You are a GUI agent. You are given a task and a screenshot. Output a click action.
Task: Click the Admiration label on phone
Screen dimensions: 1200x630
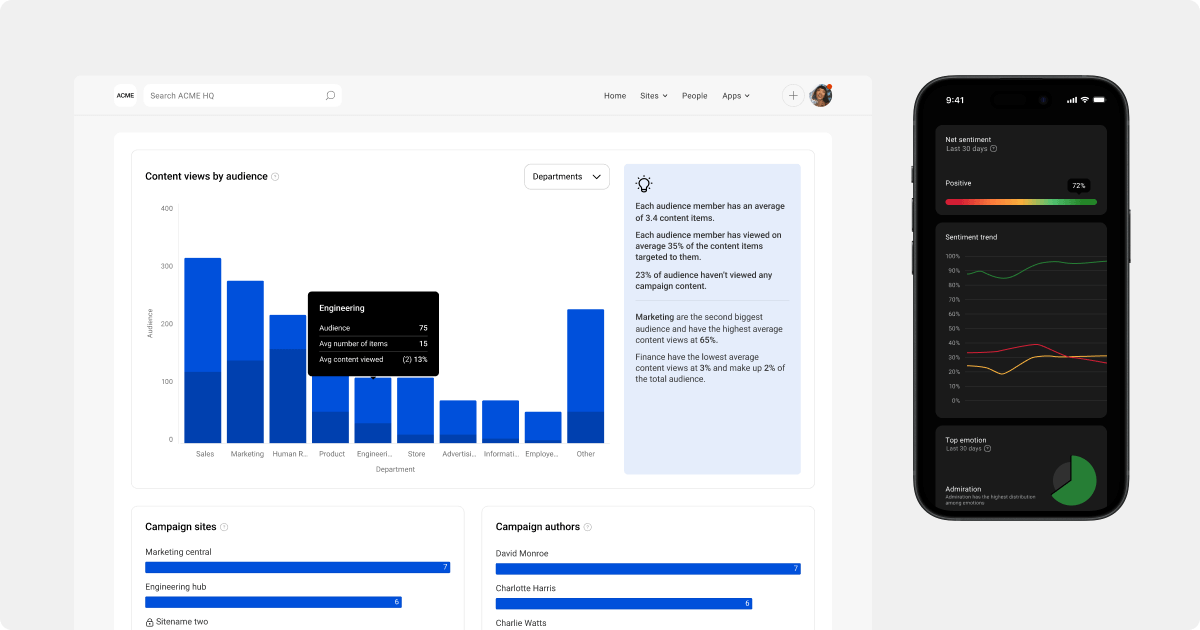point(963,489)
